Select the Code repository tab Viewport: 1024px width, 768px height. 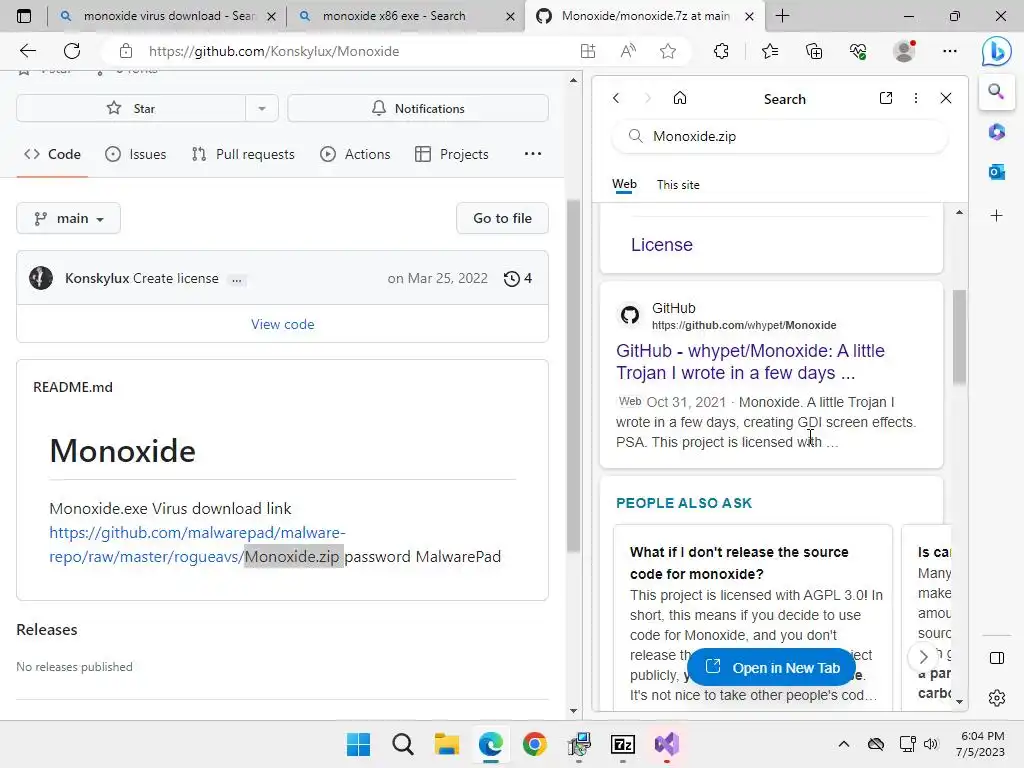[52, 154]
